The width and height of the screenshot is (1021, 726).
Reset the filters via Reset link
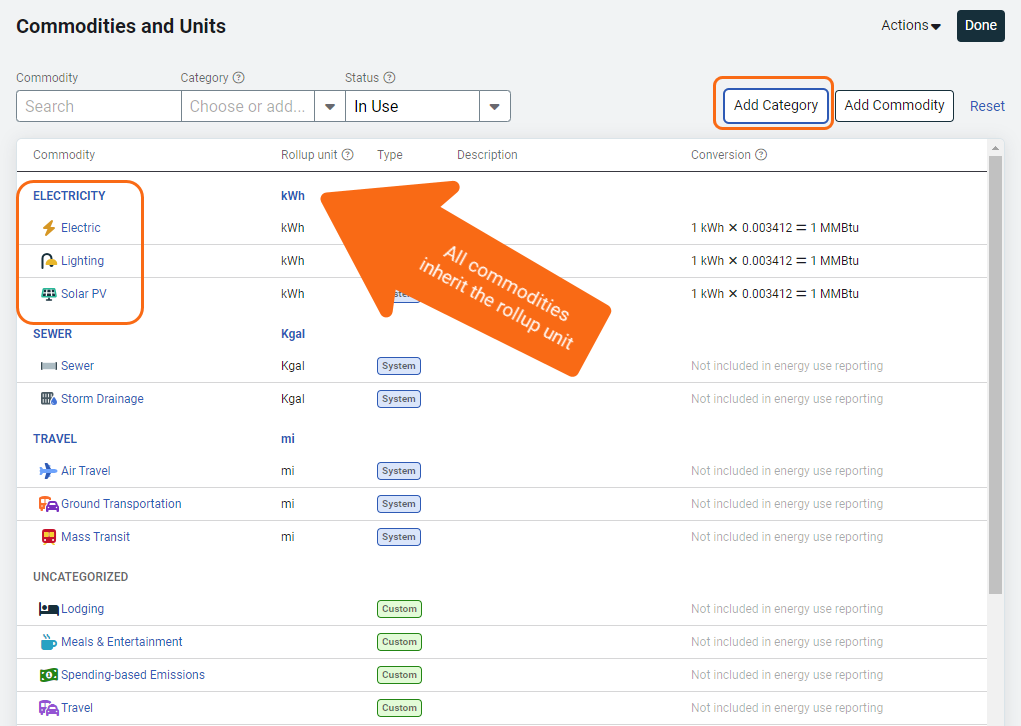point(987,106)
